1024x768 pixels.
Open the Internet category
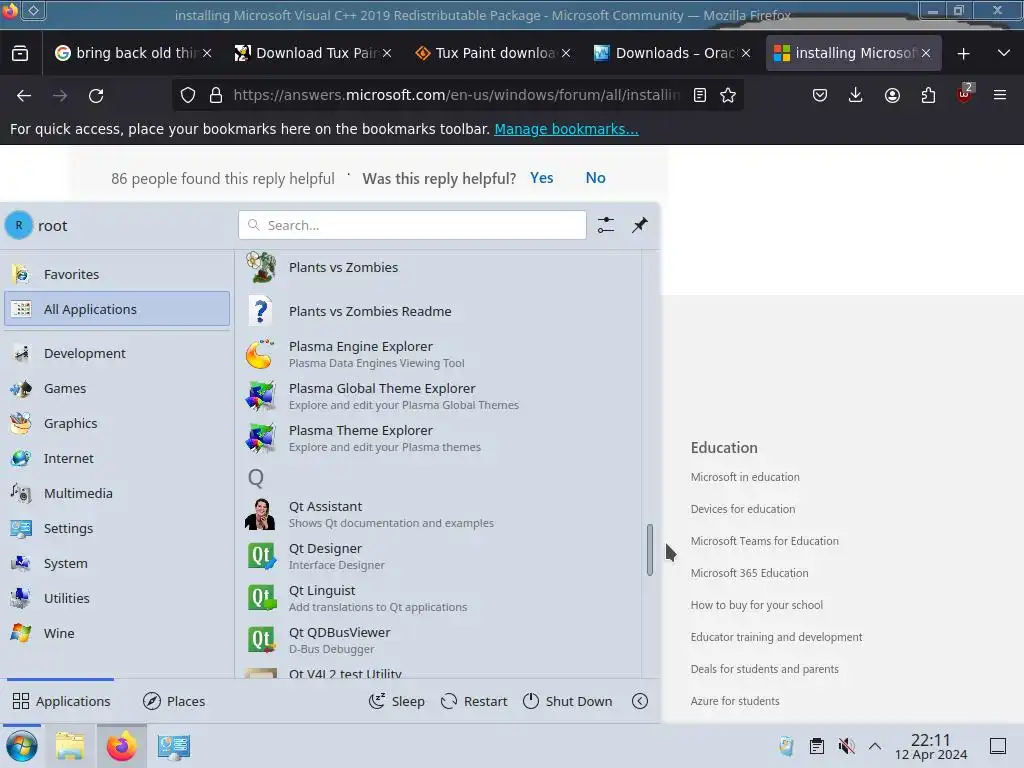pyautogui.click(x=117, y=458)
